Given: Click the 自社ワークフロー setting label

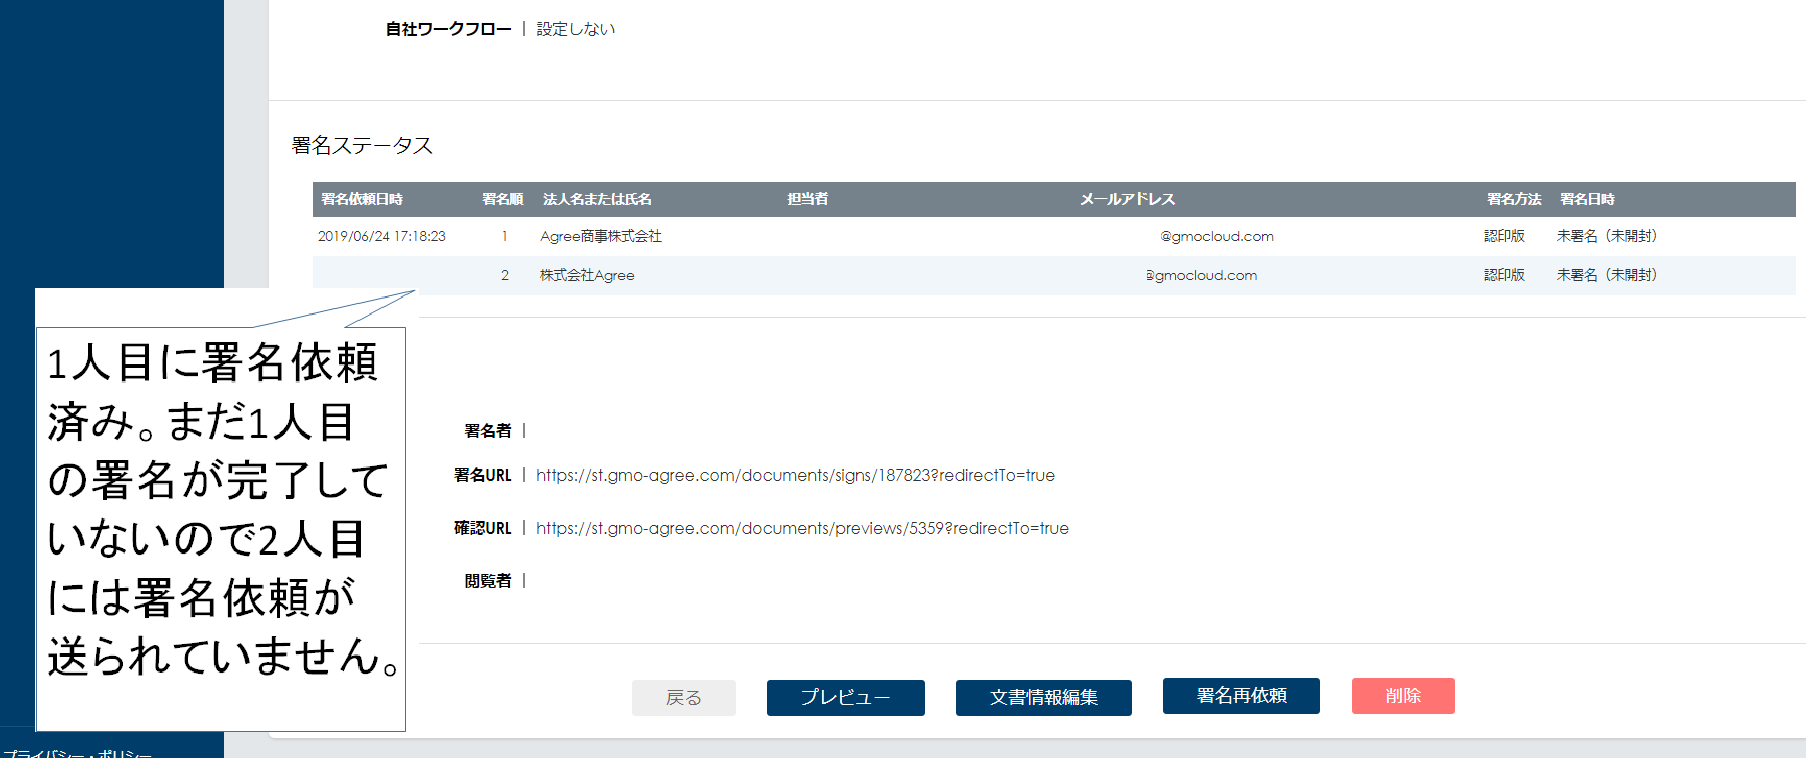Looking at the screenshot, I should (x=448, y=29).
